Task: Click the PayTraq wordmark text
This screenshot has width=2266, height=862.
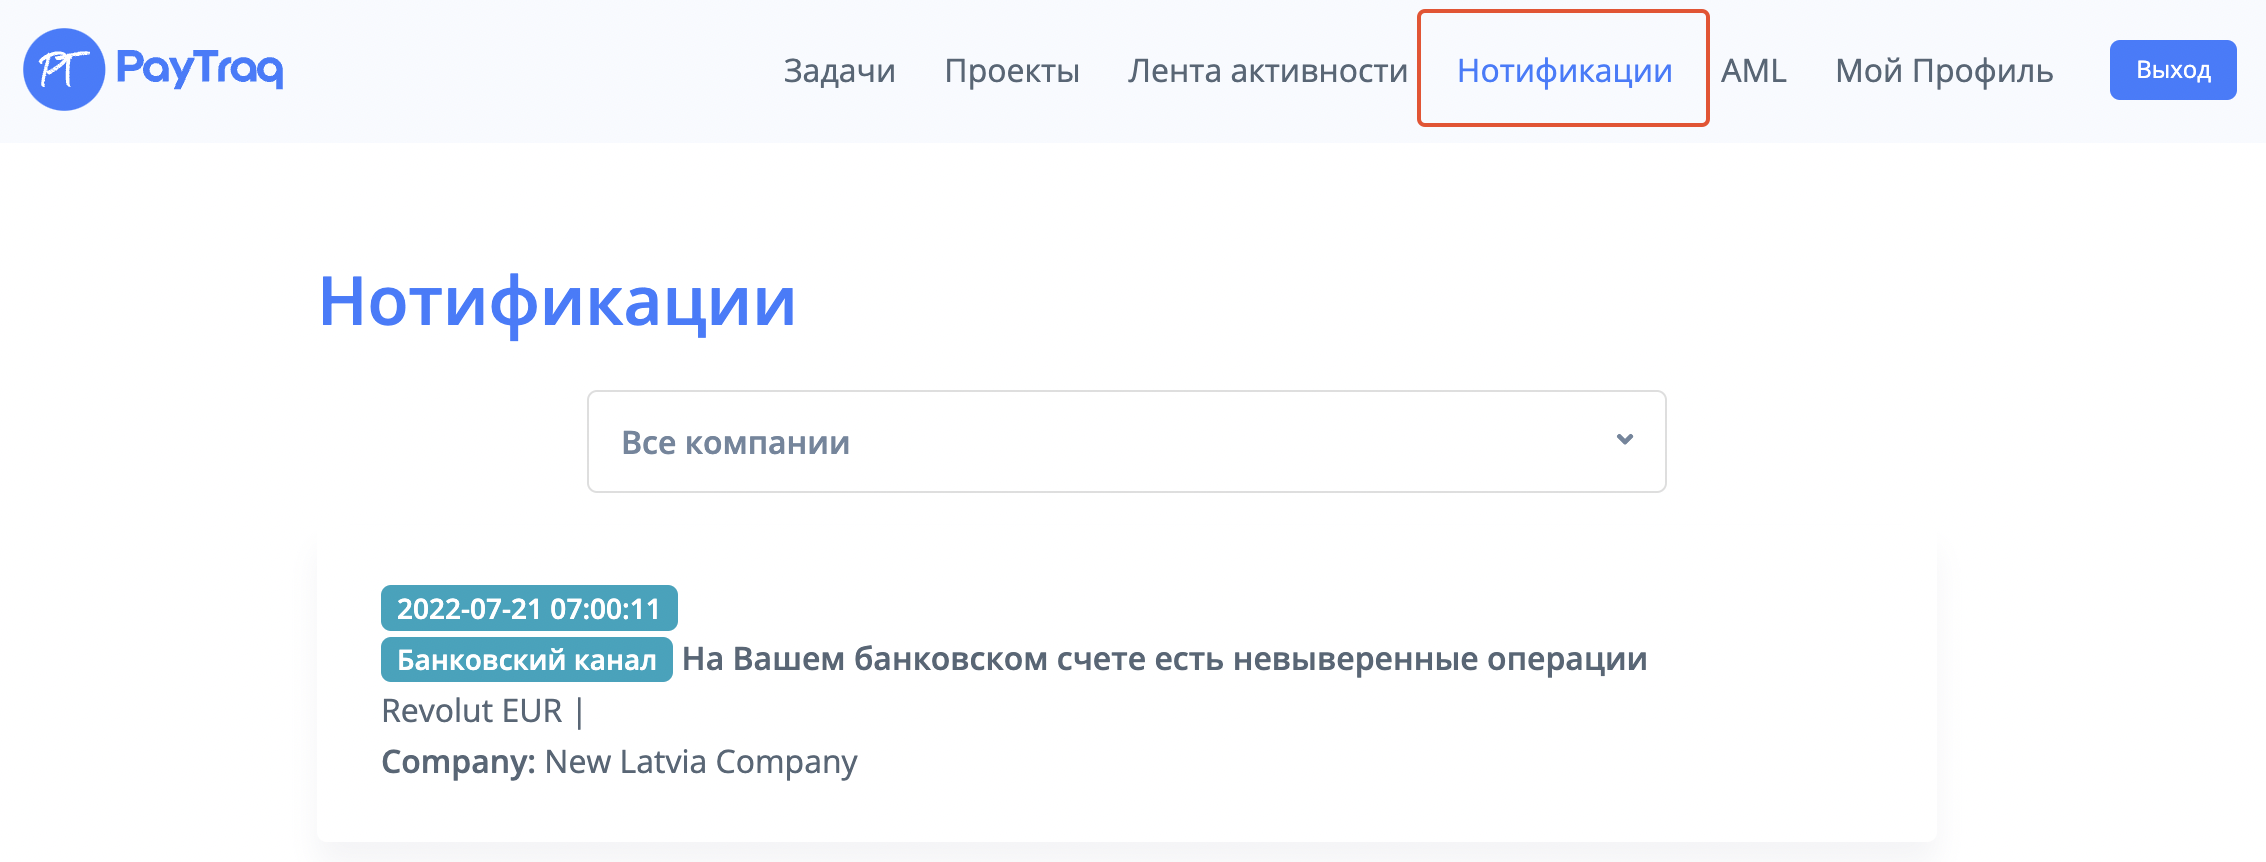Action: [x=200, y=68]
